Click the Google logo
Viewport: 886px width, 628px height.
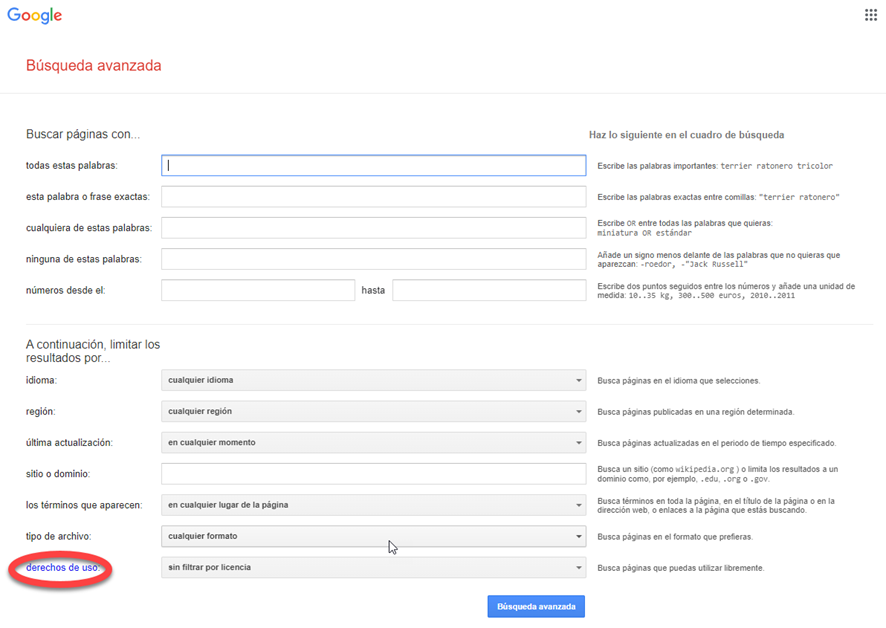[x=35, y=16]
